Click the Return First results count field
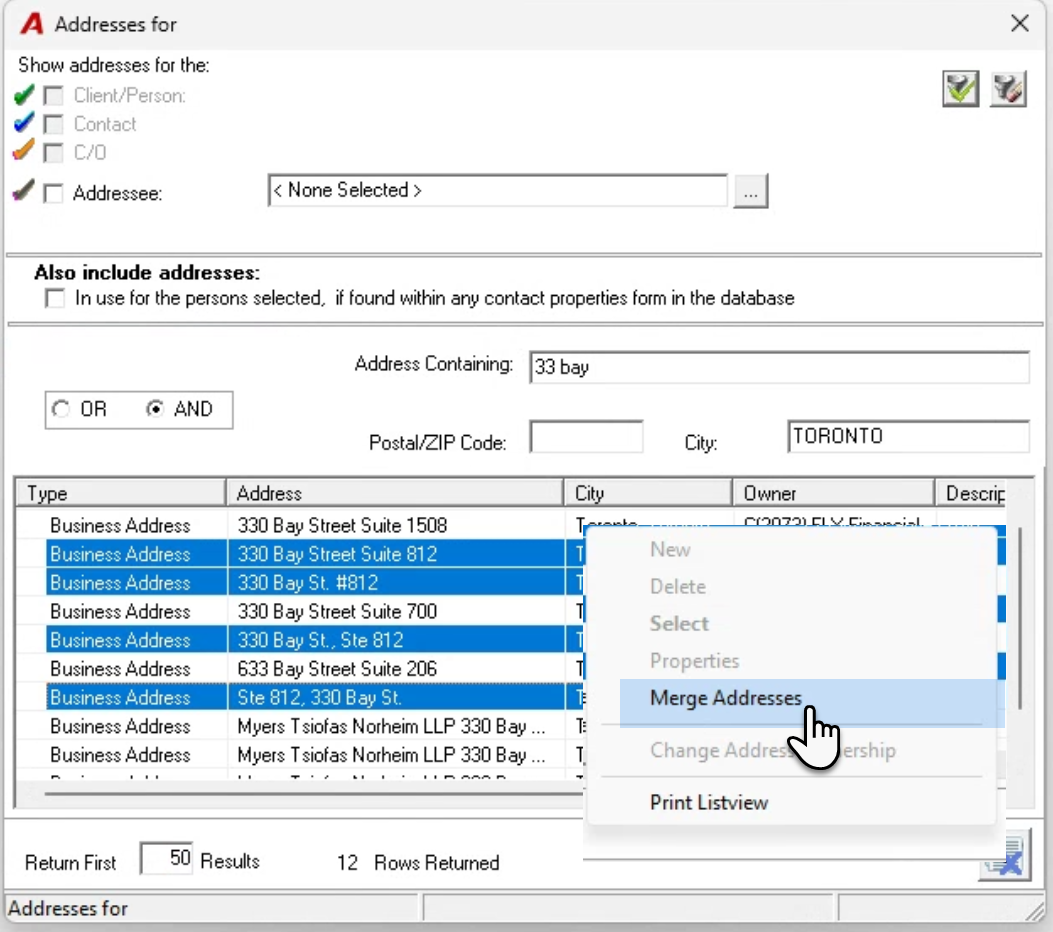Screen dimensions: 1053x932 click(x=167, y=859)
